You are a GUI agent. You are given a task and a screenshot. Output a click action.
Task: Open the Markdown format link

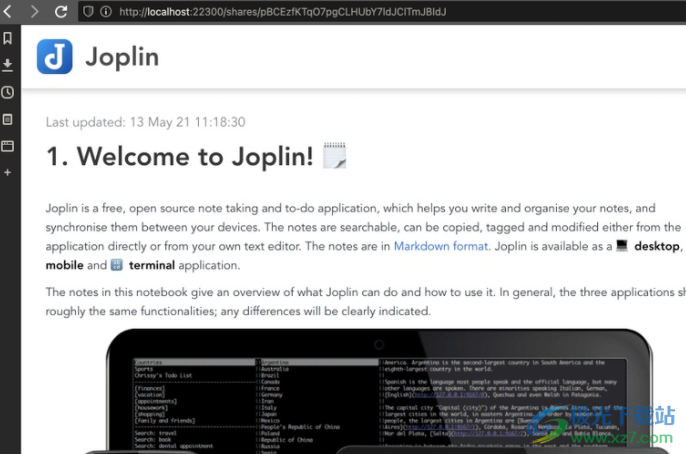(441, 246)
